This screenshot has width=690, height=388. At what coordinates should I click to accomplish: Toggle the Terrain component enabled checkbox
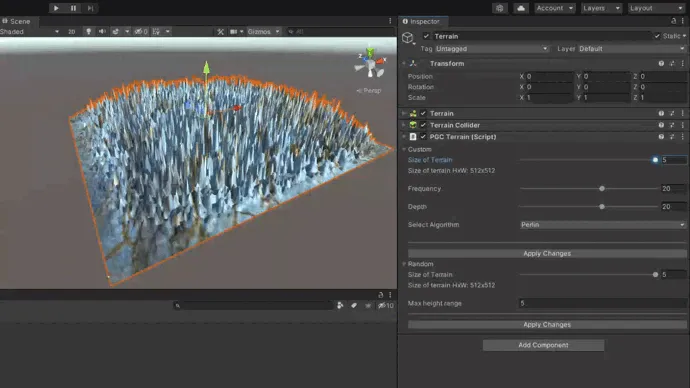tap(423, 113)
